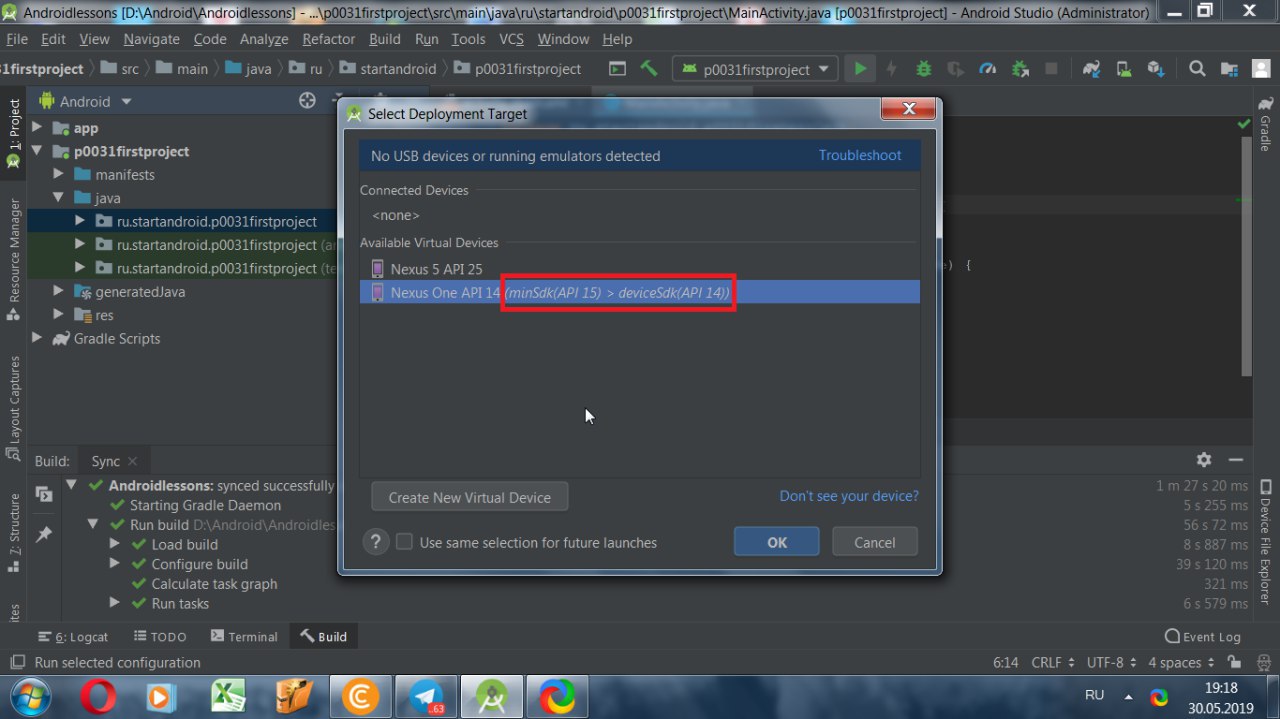Click the Search Everywhere magnifier icon
Image resolution: width=1280 pixels, height=719 pixels.
[1197, 69]
